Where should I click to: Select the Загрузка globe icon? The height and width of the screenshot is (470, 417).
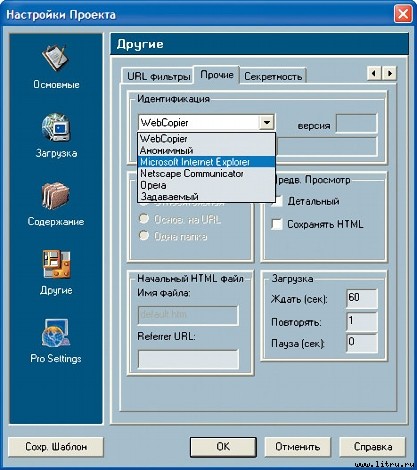tap(56, 128)
